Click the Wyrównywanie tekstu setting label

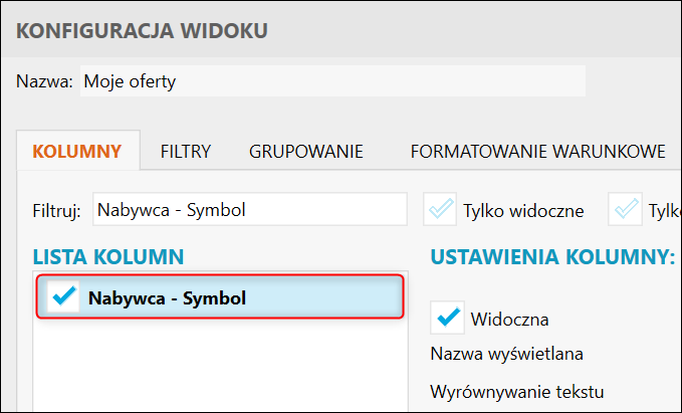click(x=516, y=390)
